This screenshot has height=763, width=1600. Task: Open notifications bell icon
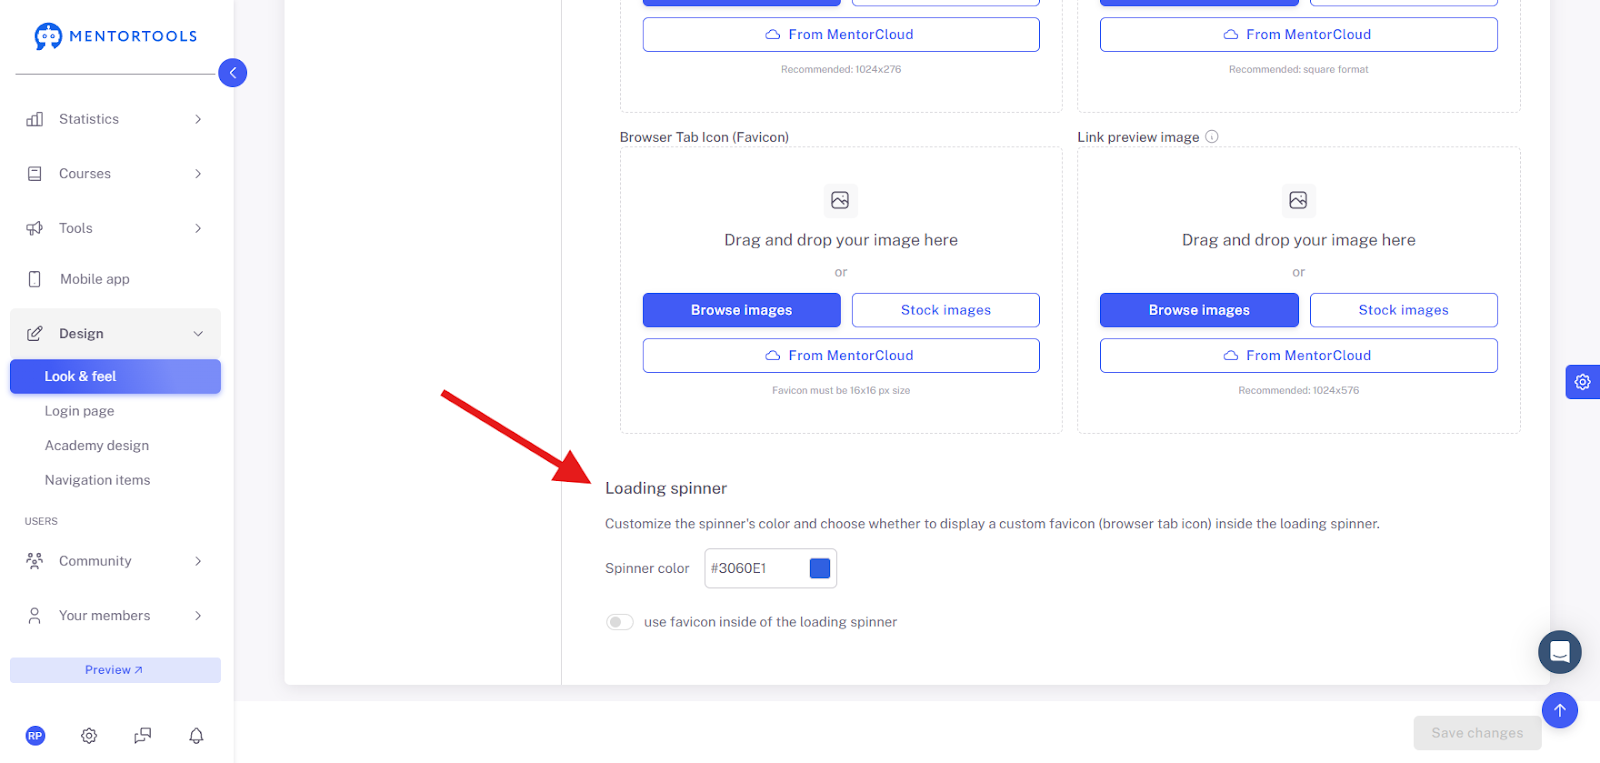(x=196, y=736)
